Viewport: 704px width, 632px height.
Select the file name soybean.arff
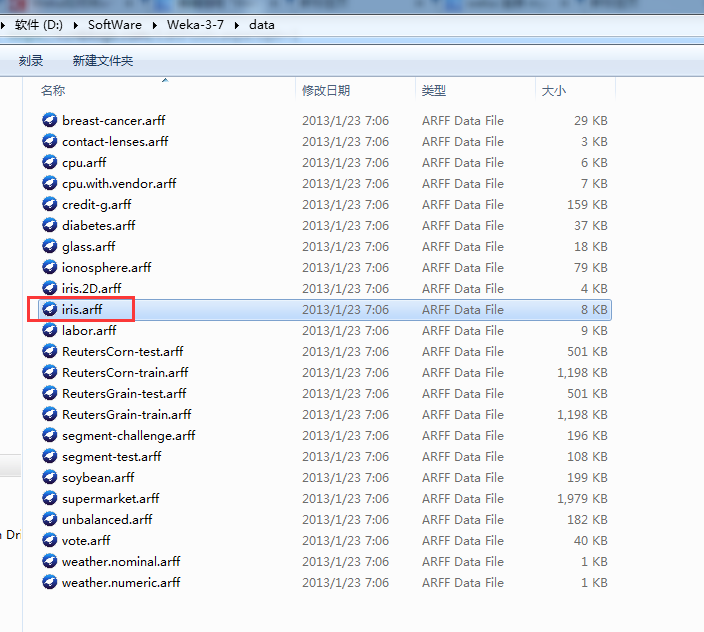(x=98, y=478)
